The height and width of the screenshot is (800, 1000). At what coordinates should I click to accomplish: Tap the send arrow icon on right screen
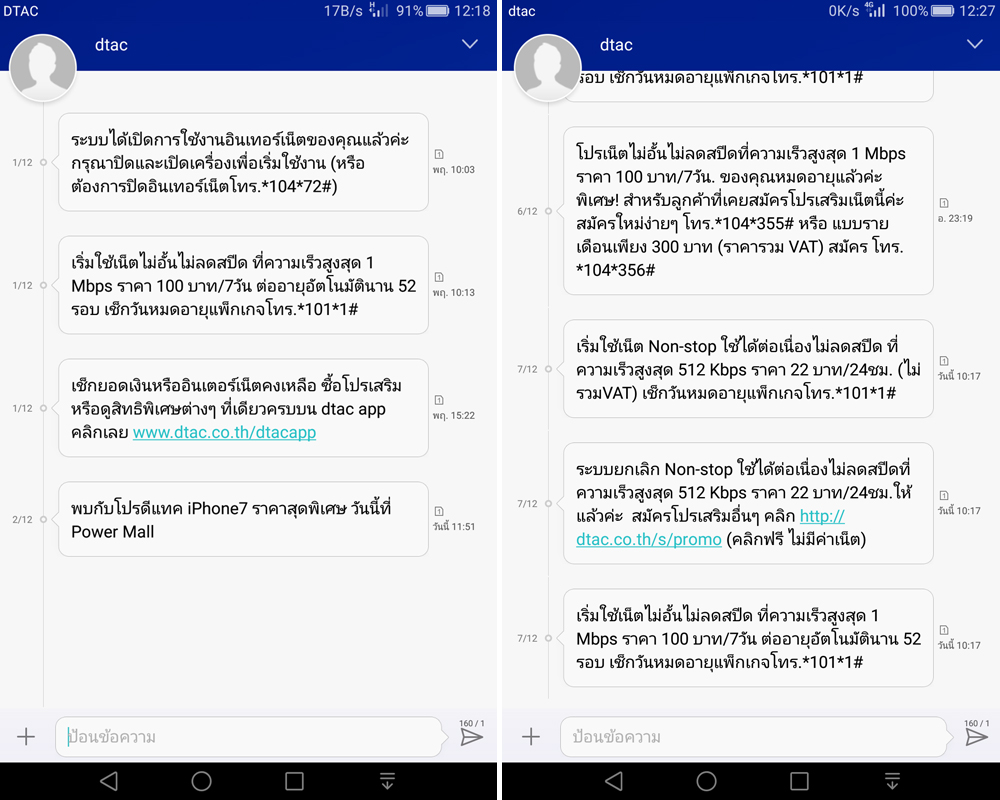(976, 737)
